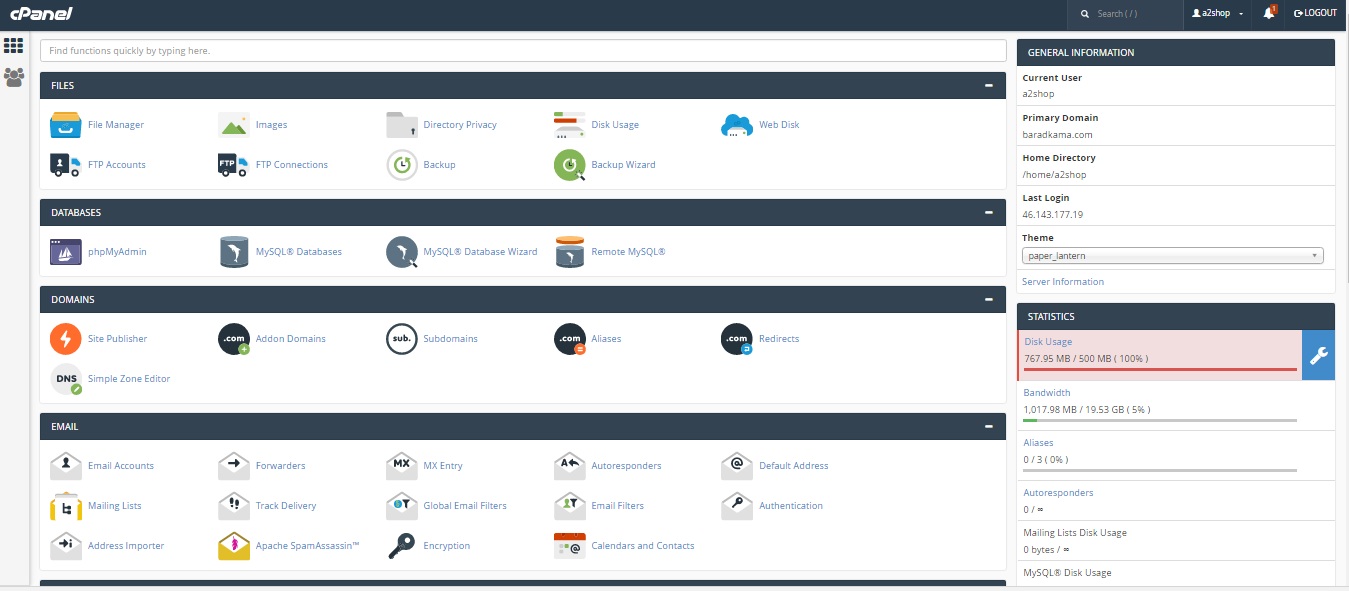Screen dimensions: 1349x591
Task: Open the Backup icon
Action: pyautogui.click(x=402, y=165)
